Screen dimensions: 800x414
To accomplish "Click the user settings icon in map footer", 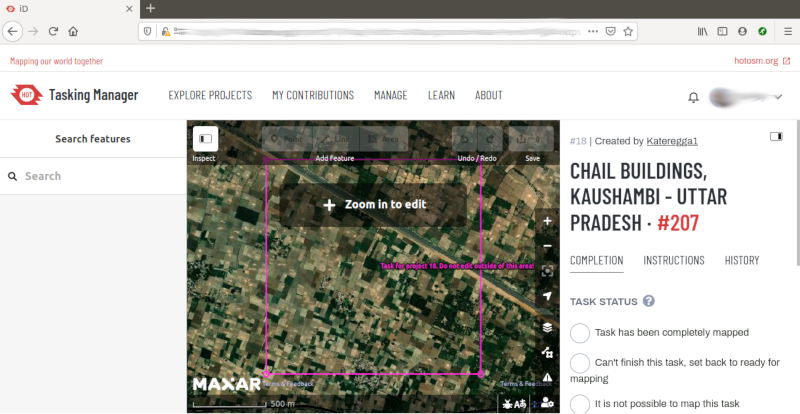I will coord(547,403).
